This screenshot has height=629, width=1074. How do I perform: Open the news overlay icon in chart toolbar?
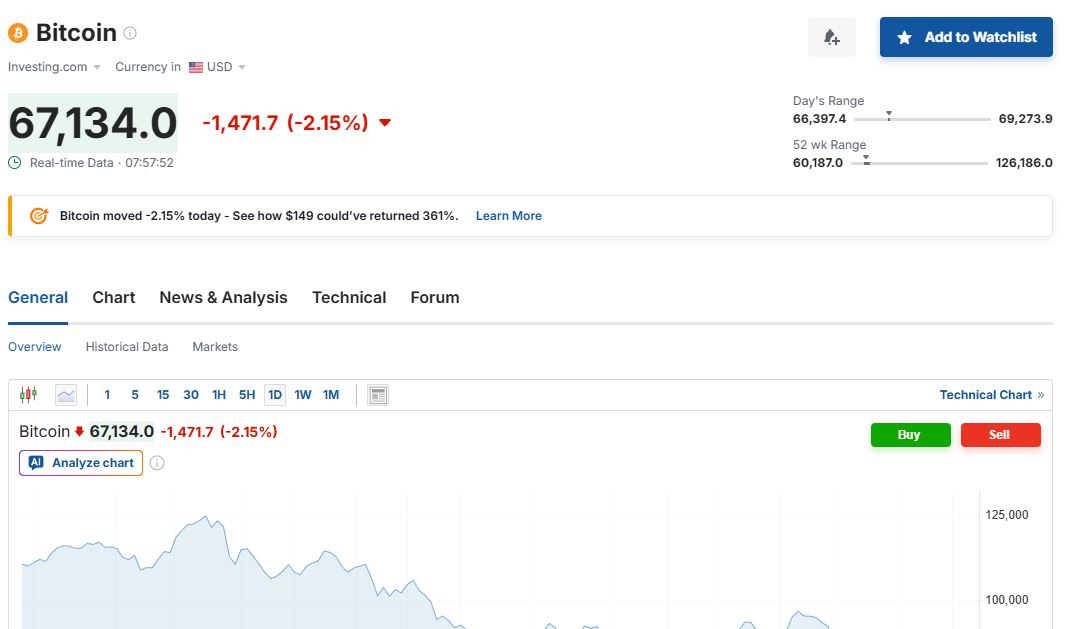[378, 395]
